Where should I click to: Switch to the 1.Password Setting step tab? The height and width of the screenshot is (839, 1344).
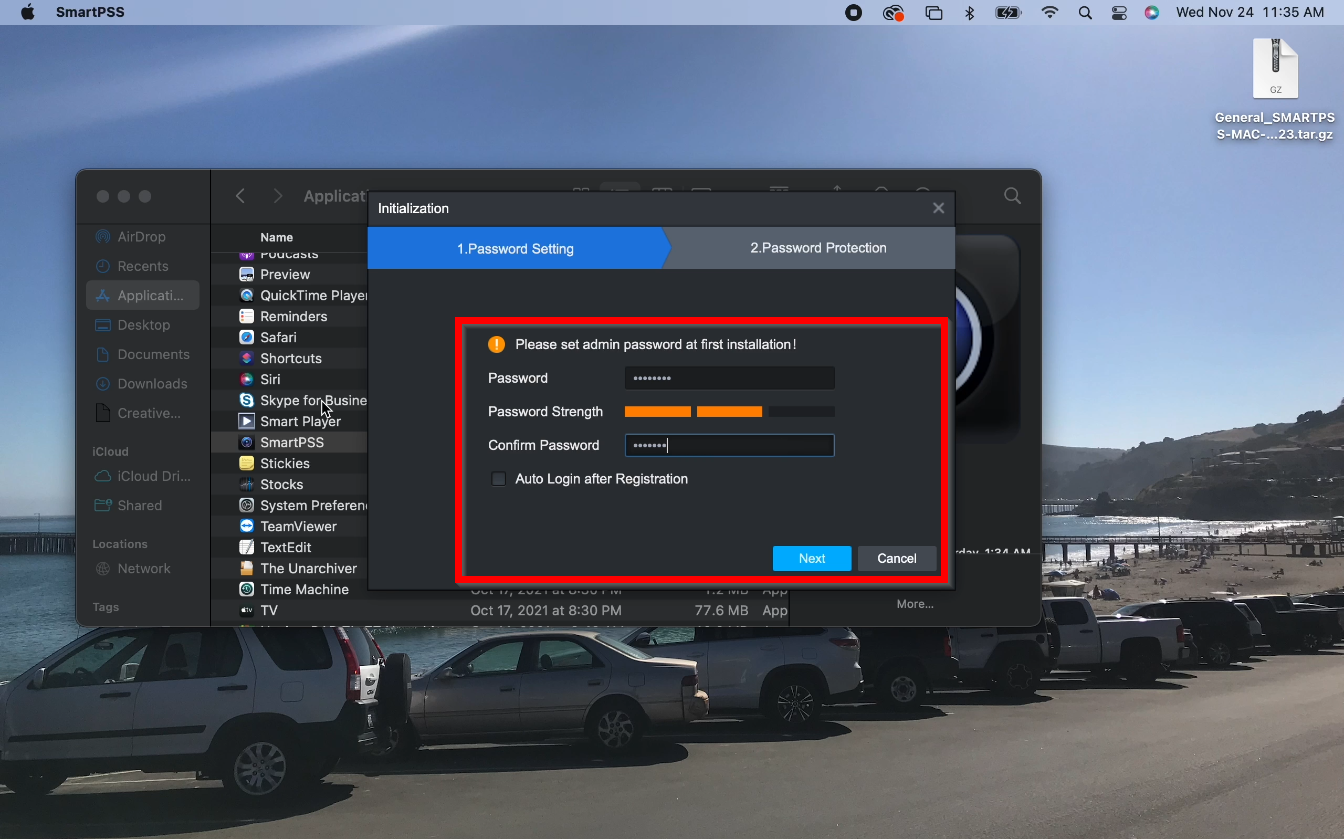pyautogui.click(x=515, y=248)
